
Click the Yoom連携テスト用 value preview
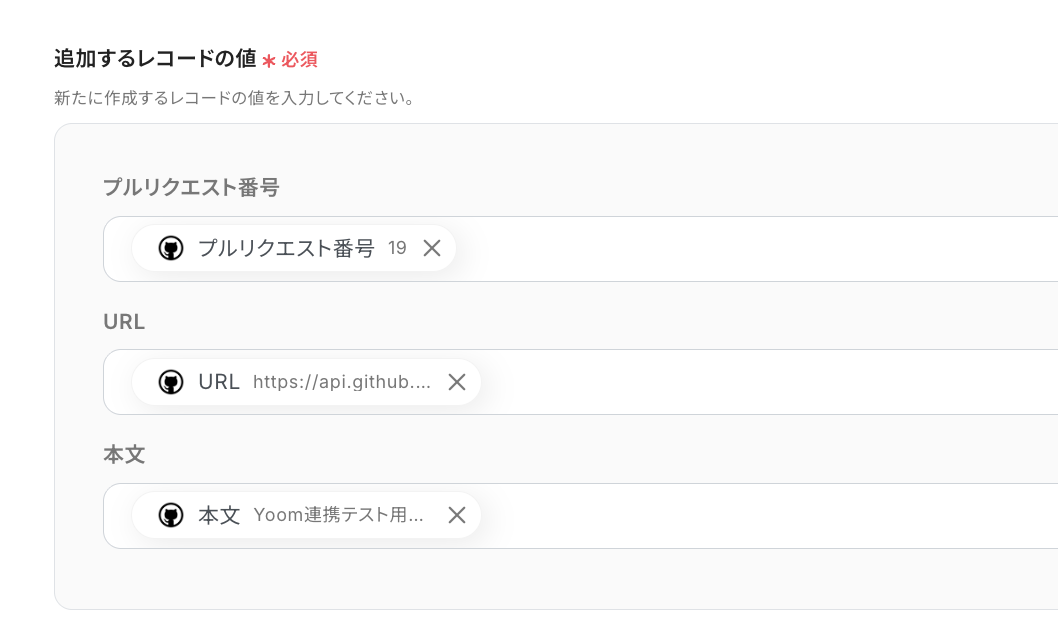338,516
